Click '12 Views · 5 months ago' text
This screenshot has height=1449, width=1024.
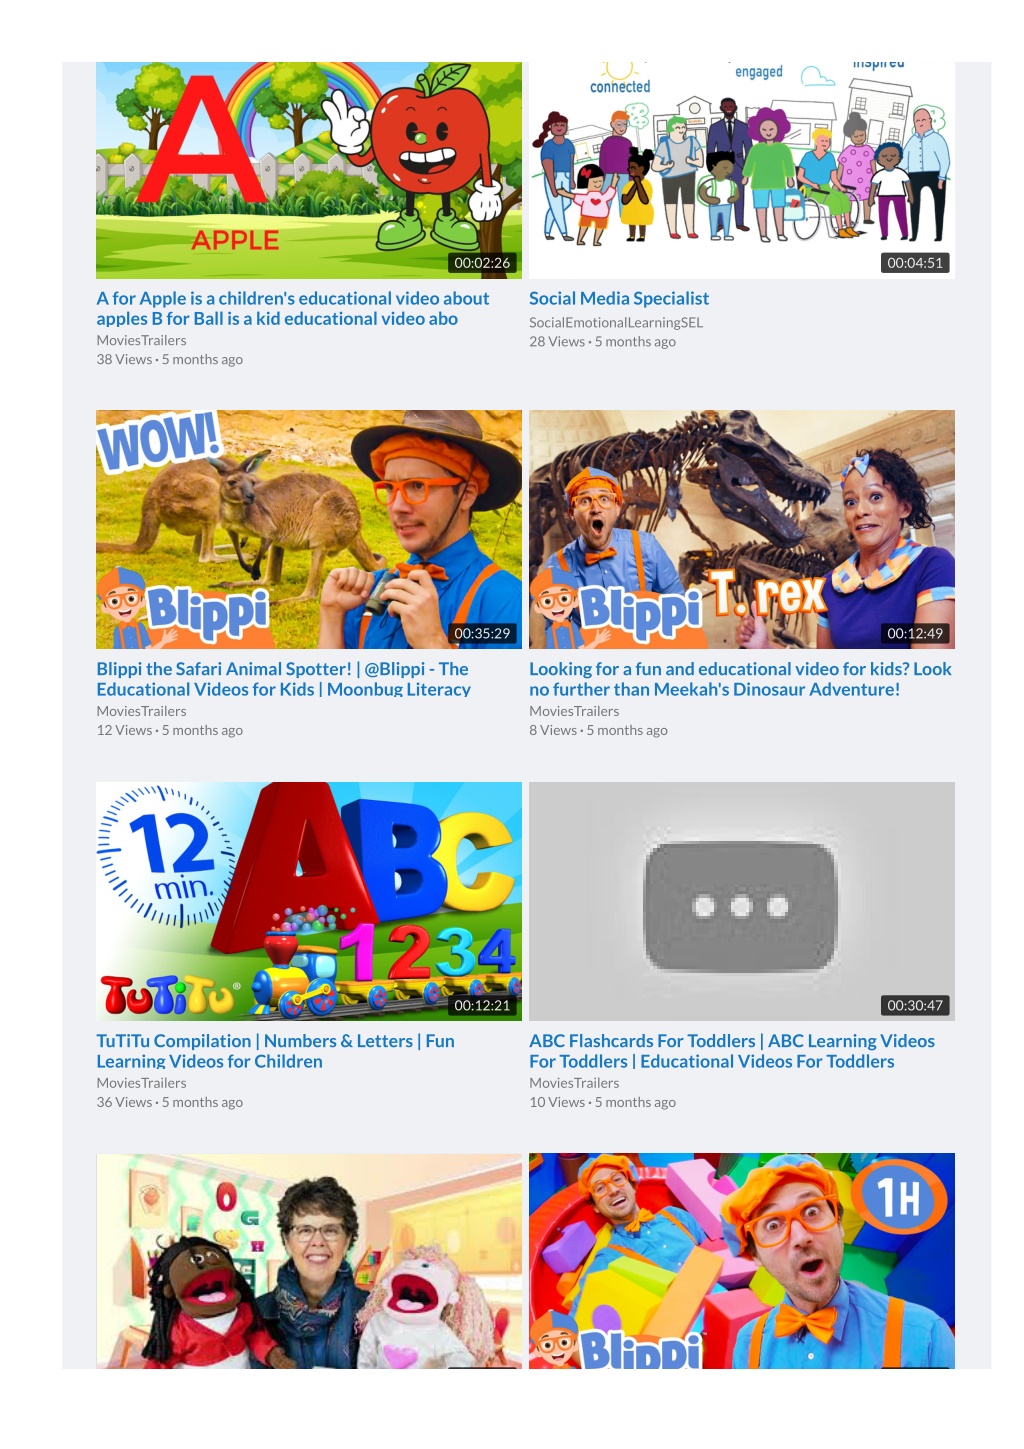[x=170, y=730]
